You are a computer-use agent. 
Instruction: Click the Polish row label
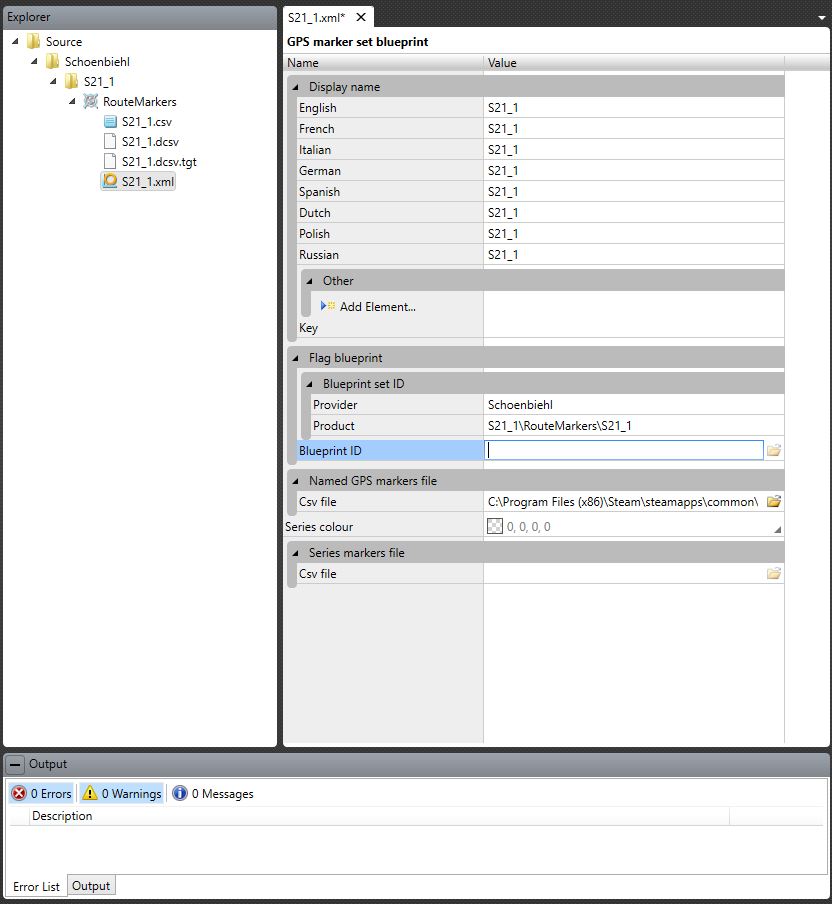314,233
